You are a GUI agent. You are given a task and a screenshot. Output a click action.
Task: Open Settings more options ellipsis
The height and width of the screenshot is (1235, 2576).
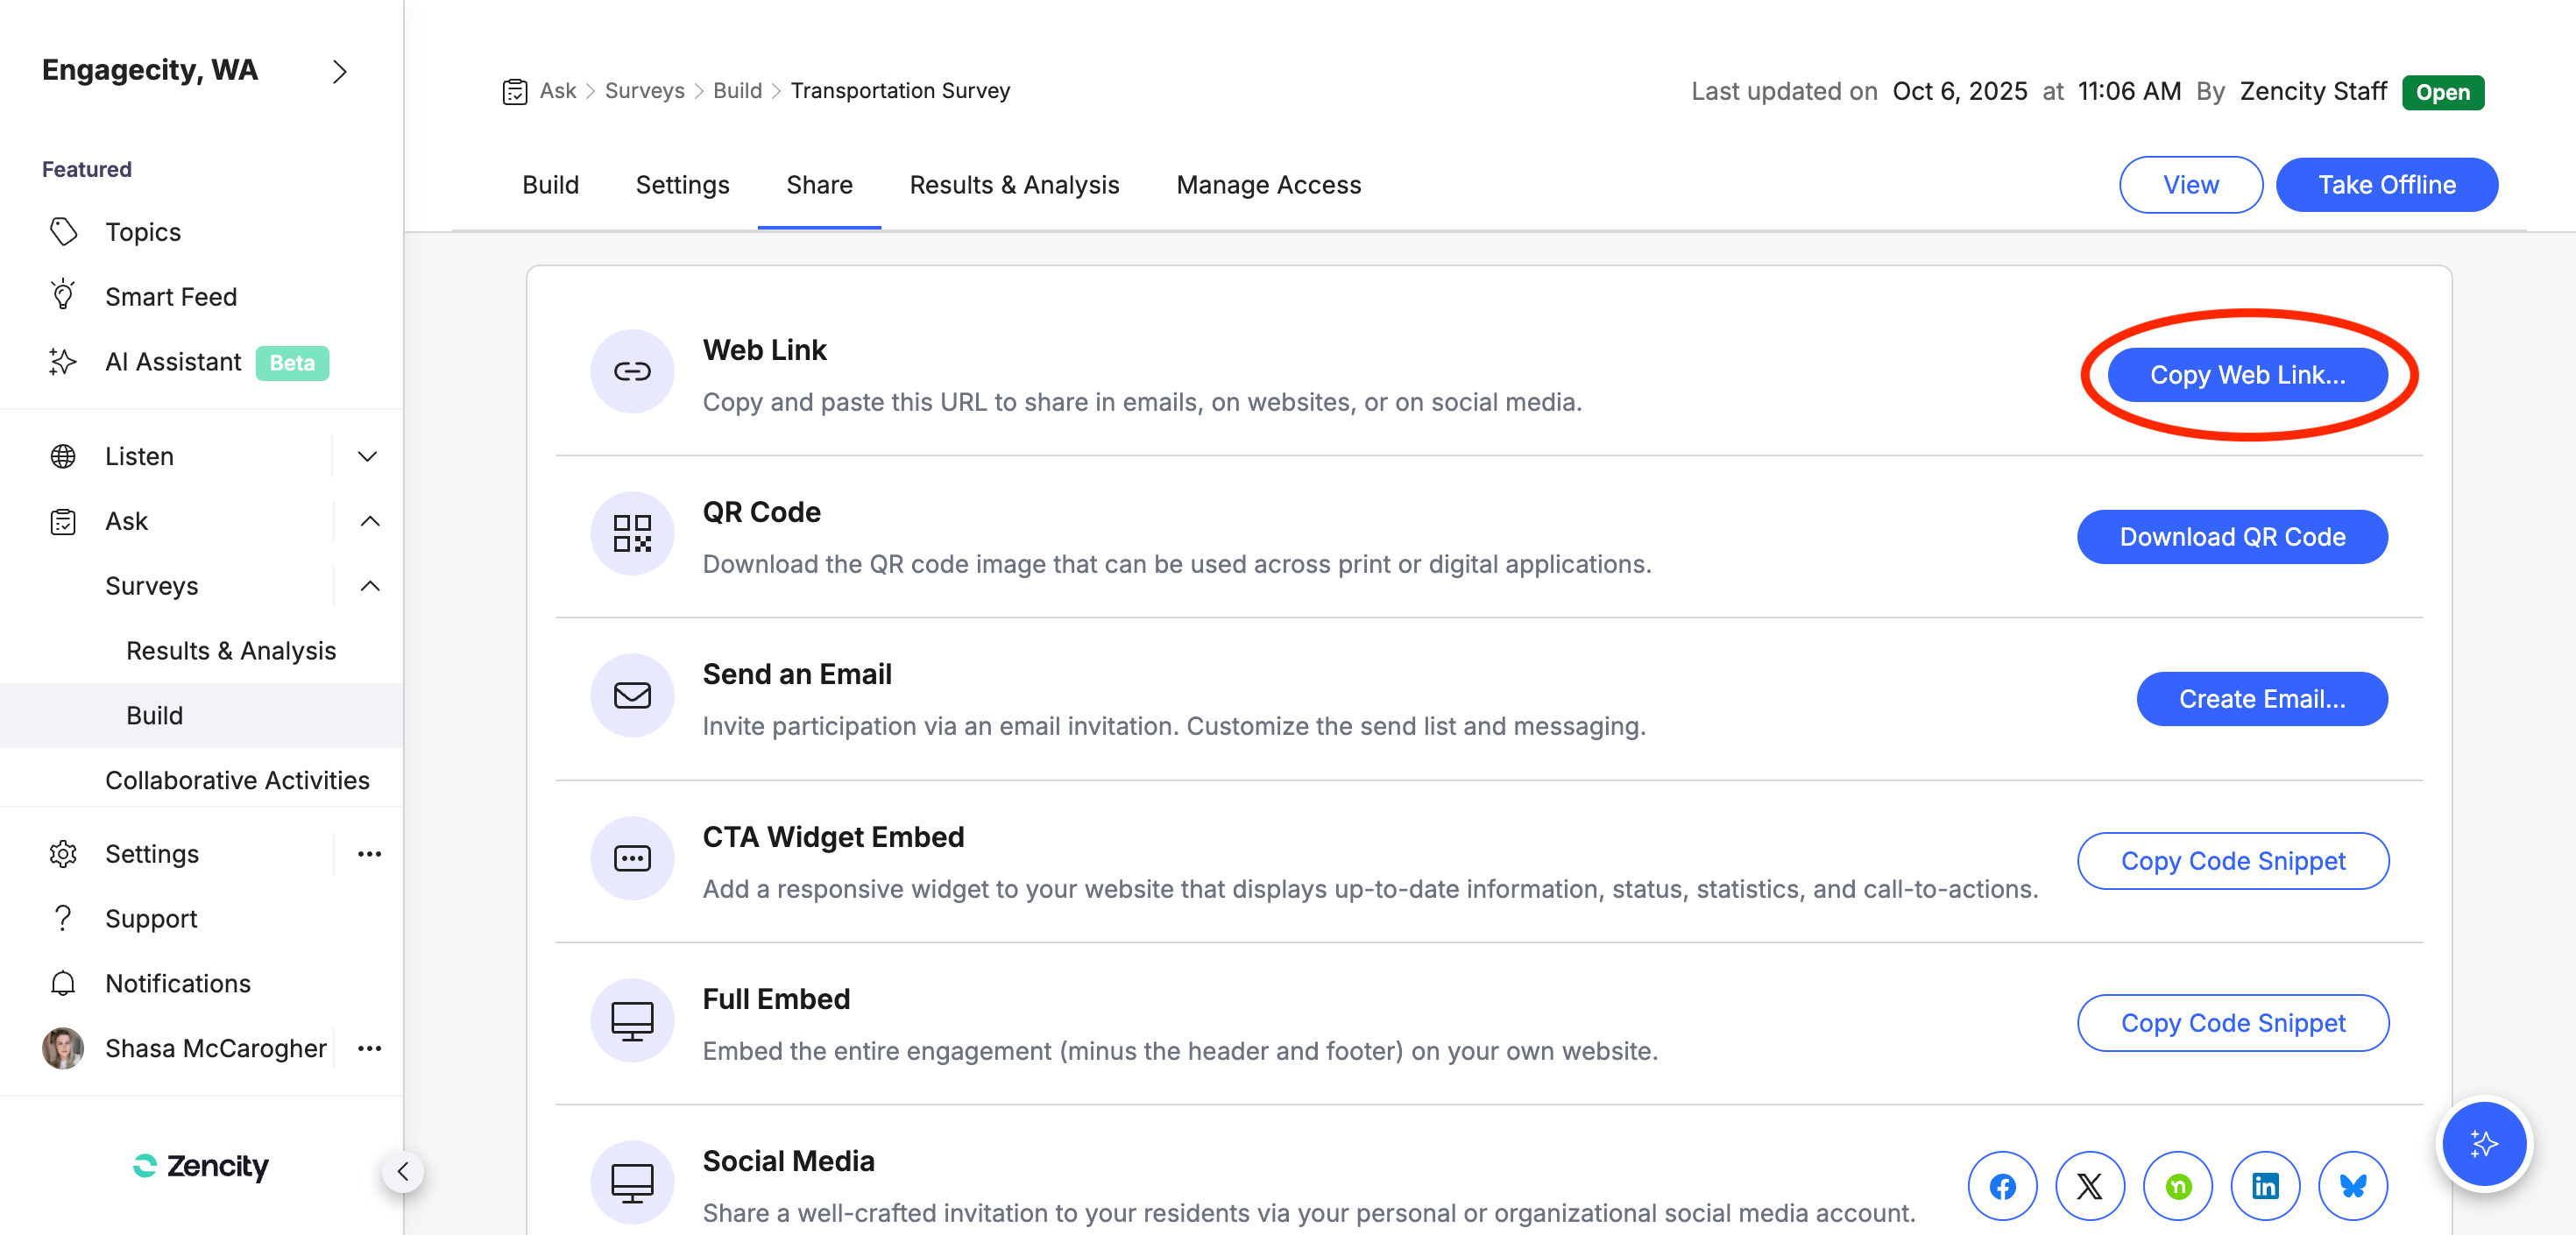(x=369, y=854)
